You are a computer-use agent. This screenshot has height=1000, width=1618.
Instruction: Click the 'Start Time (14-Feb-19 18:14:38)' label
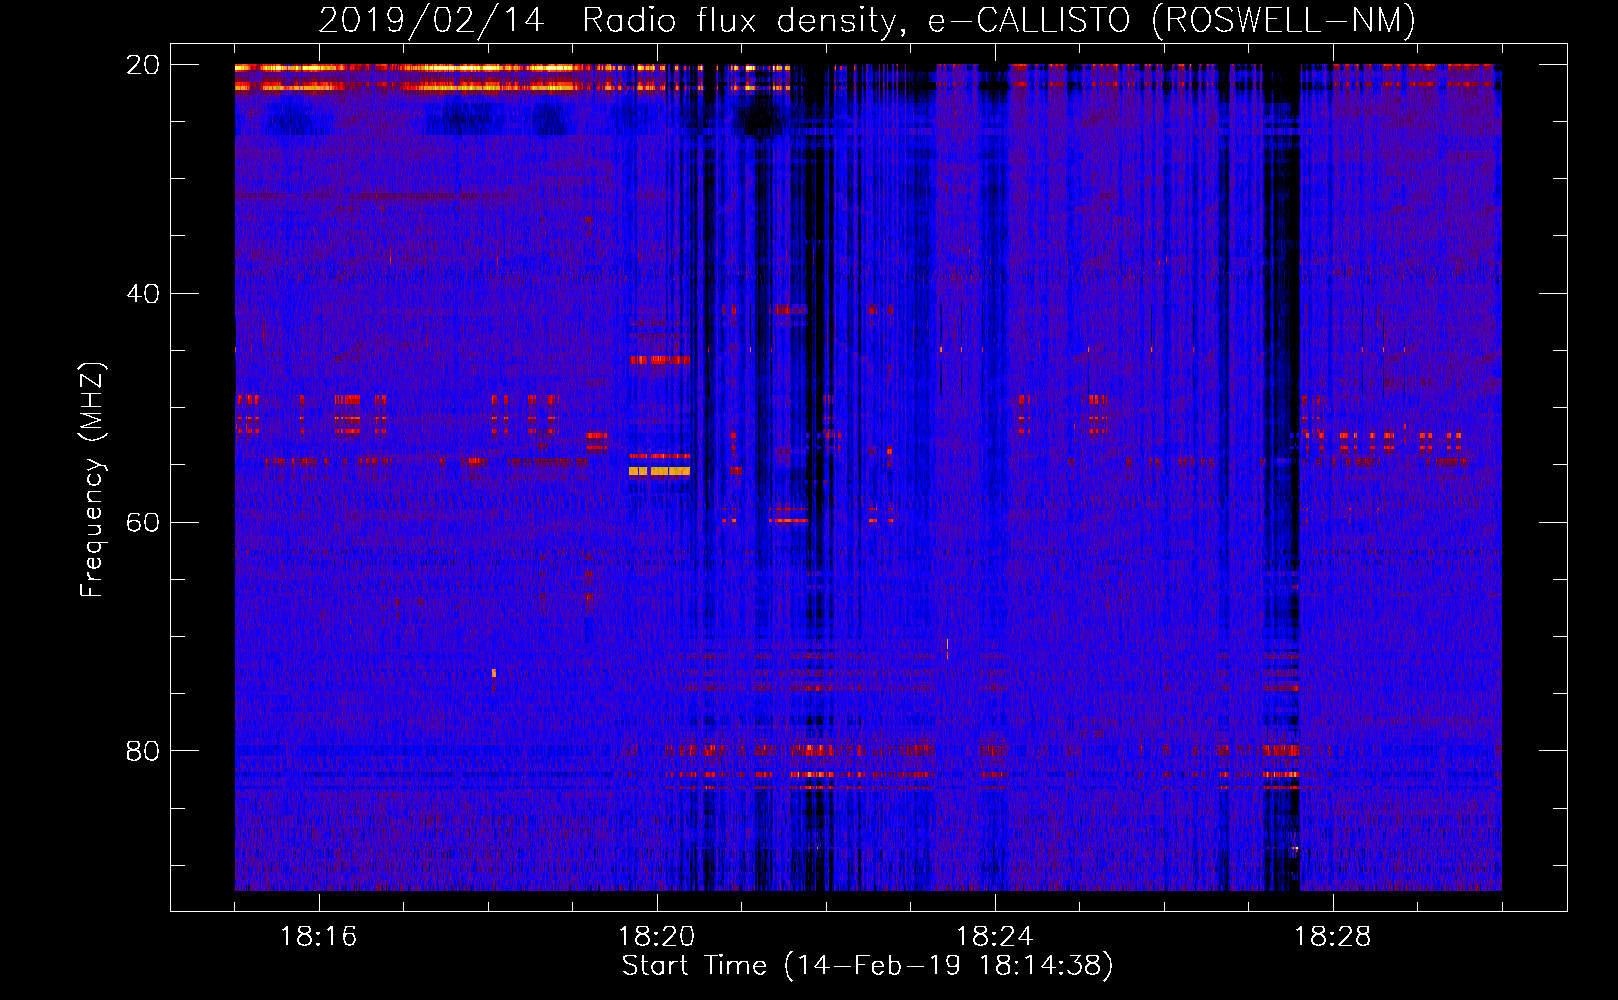pos(868,966)
